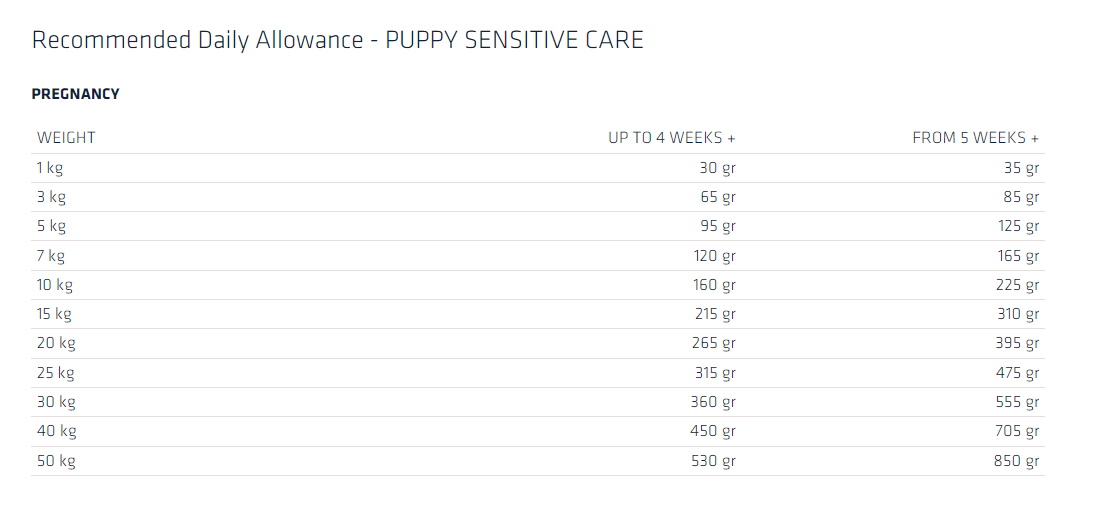Select the 850 gr value
This screenshot has height=508, width=1095.
[1018, 461]
